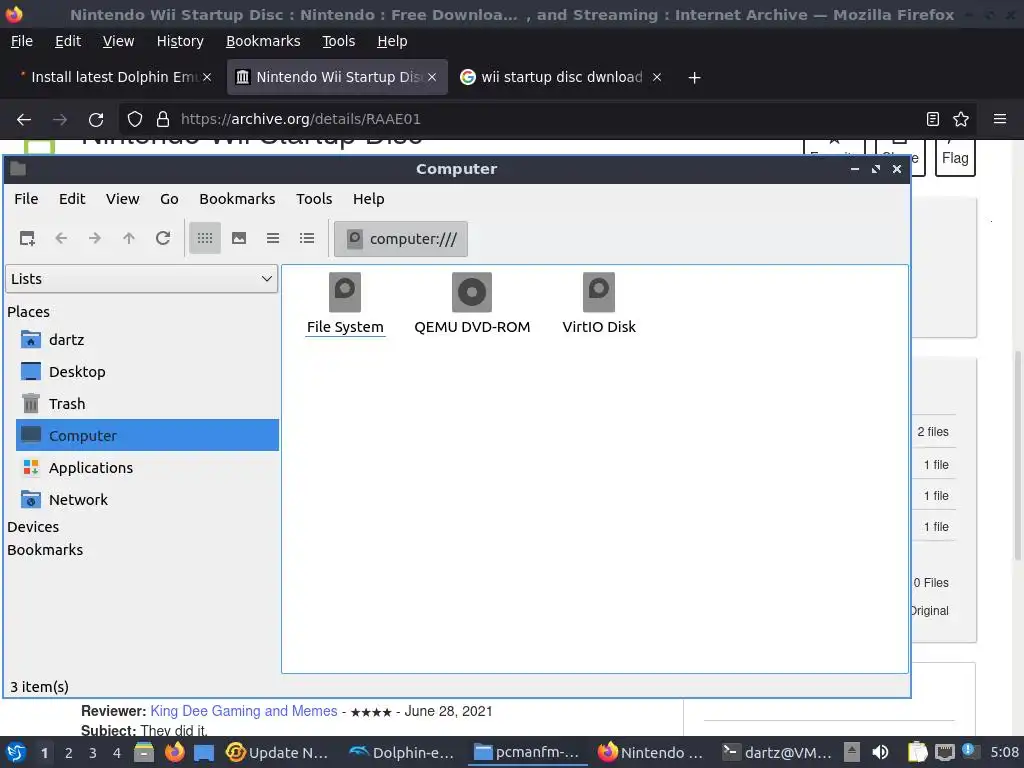Click the Firefox page vertical scrollbar

pyautogui.click(x=1017, y=456)
